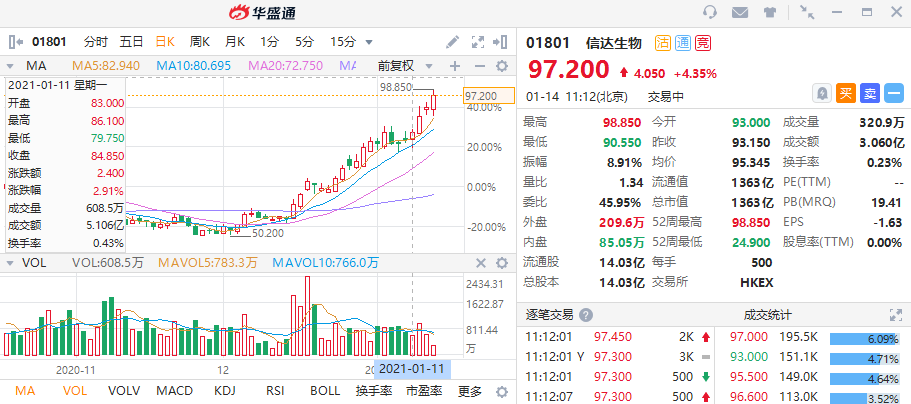Select the pencil drawing tool
Viewport: 911px width, 404px height.
[x=452, y=42]
